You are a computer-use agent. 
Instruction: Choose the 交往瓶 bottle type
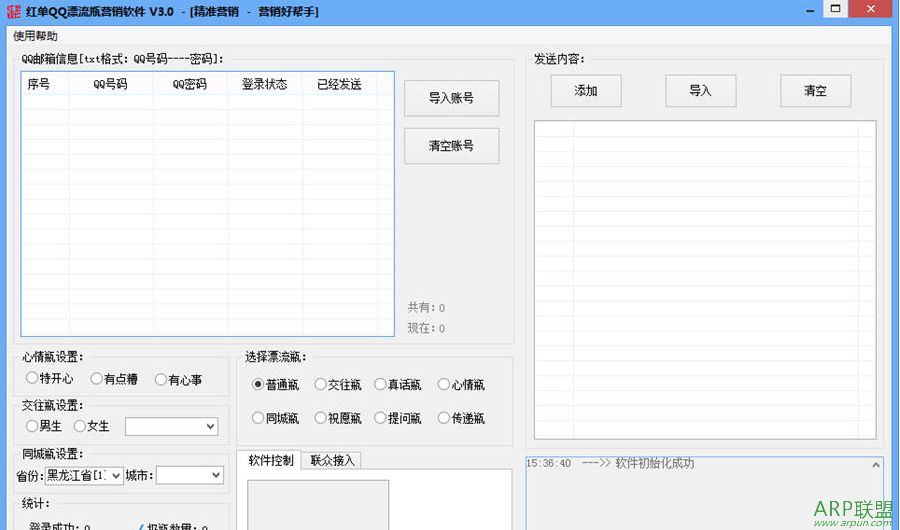320,385
